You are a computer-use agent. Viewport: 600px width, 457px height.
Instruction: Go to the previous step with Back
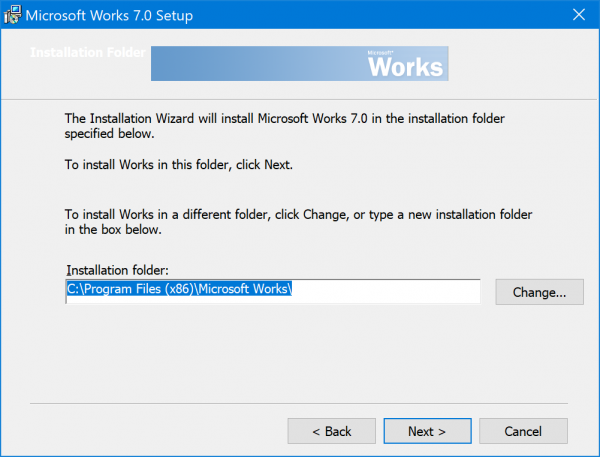[x=331, y=431]
